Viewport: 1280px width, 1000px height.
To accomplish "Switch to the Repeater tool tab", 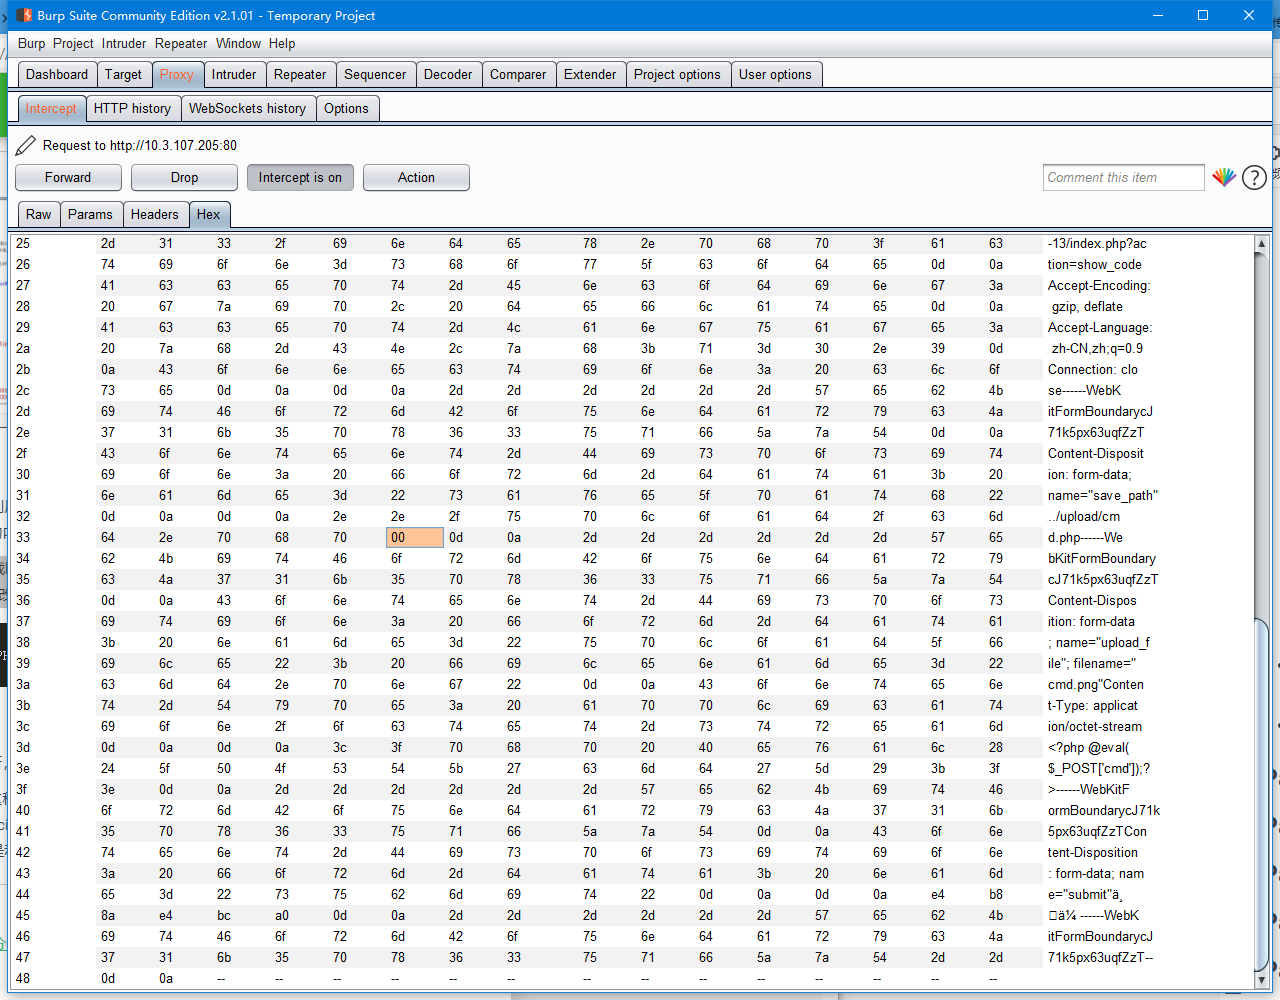I will (300, 74).
